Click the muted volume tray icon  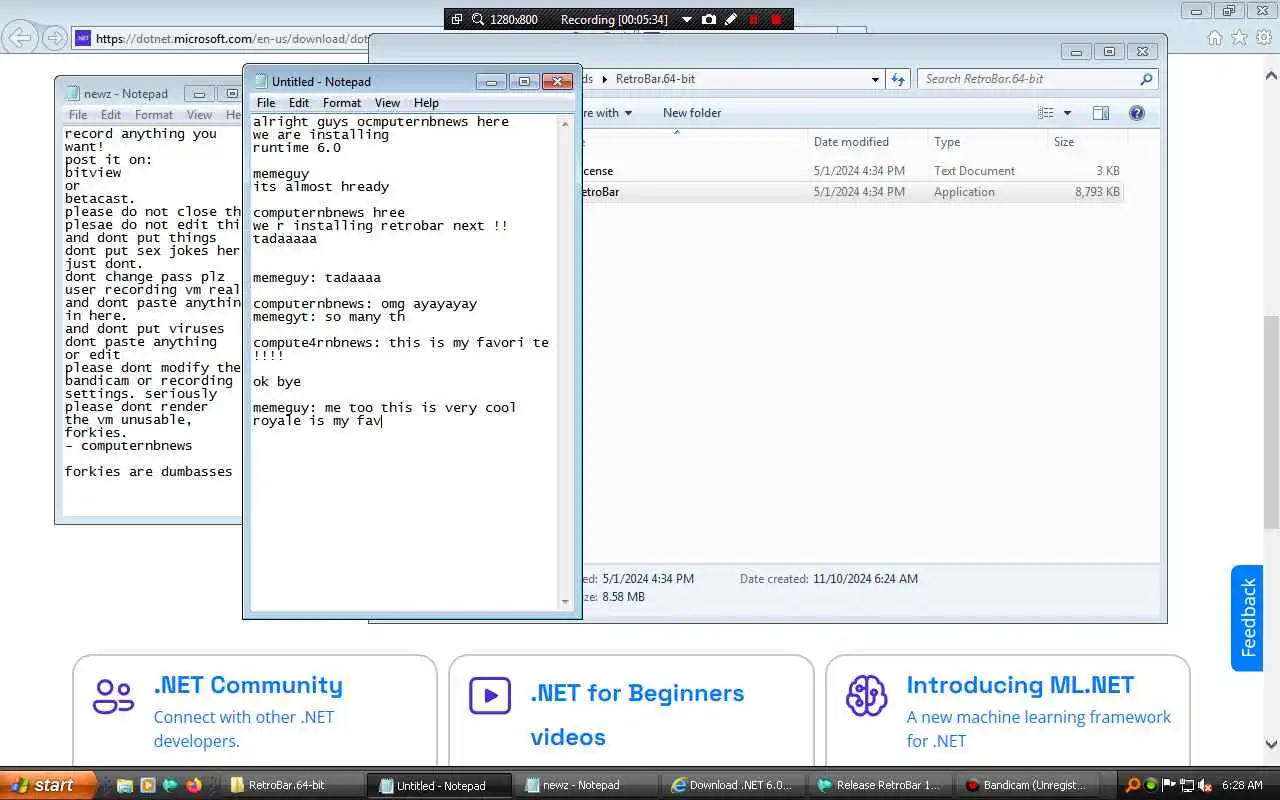pos(1205,785)
